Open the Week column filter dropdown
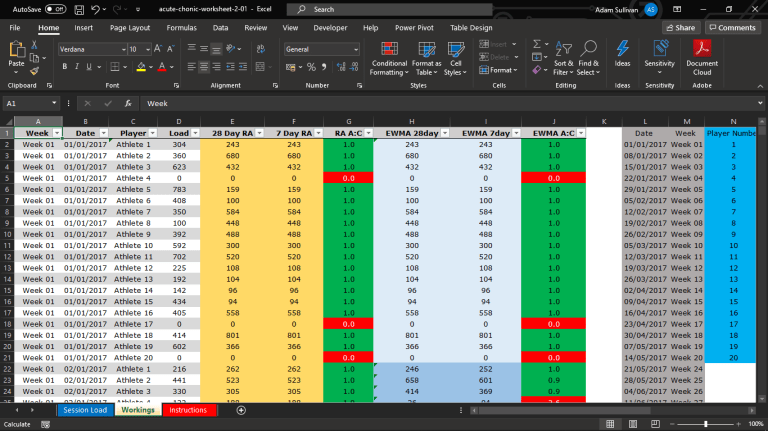This screenshot has height=431, width=768. coord(57,133)
